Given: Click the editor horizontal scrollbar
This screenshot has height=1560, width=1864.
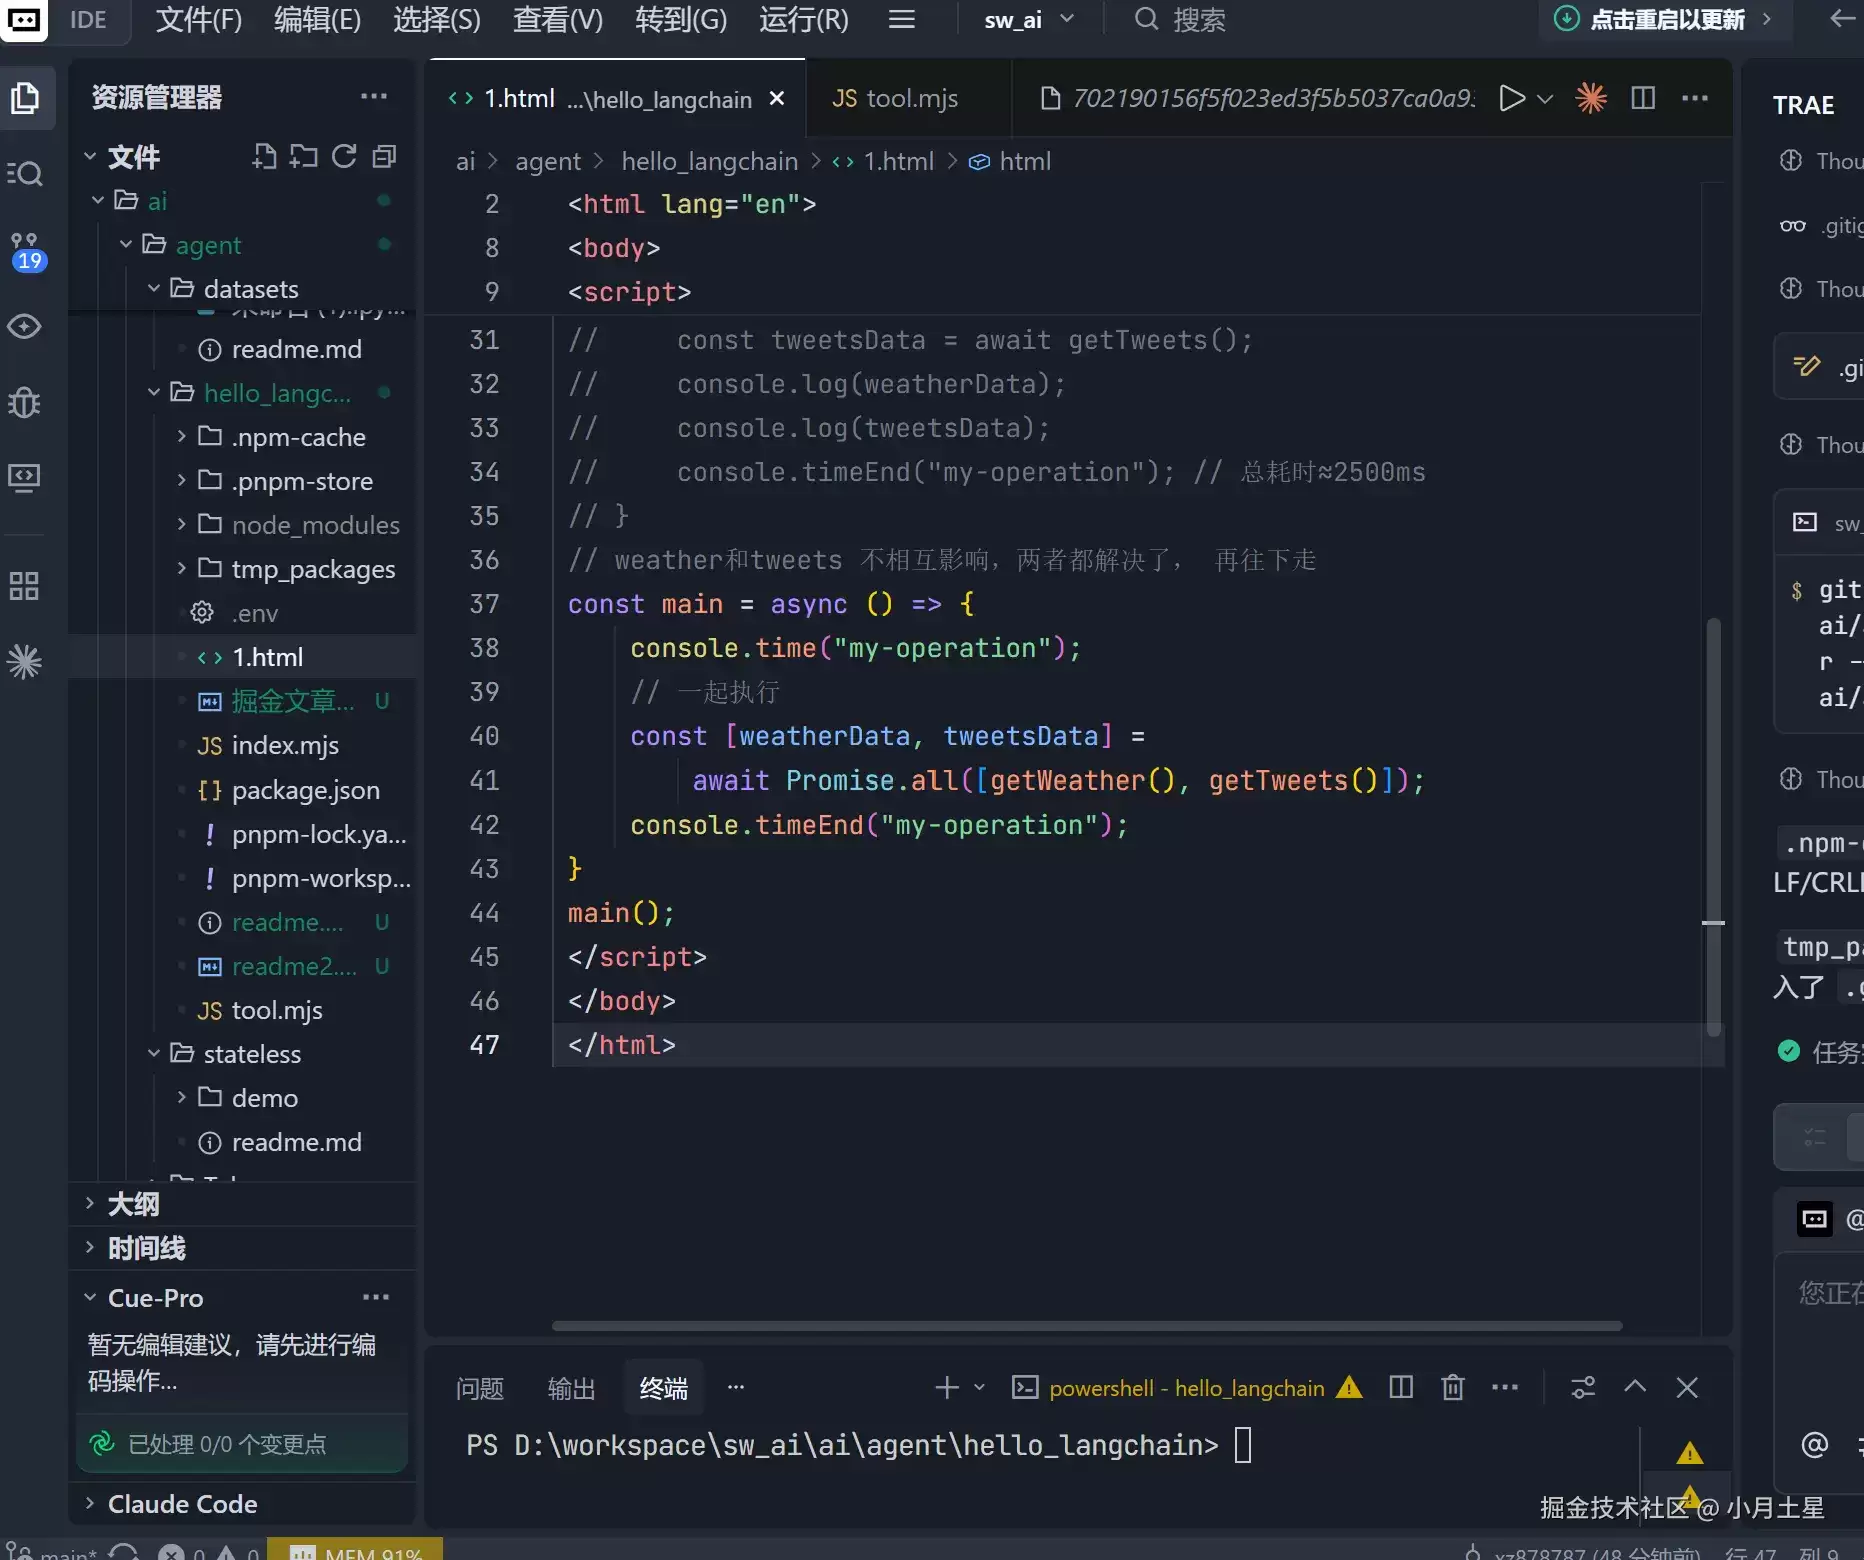Looking at the screenshot, I should pyautogui.click(x=1087, y=1326).
